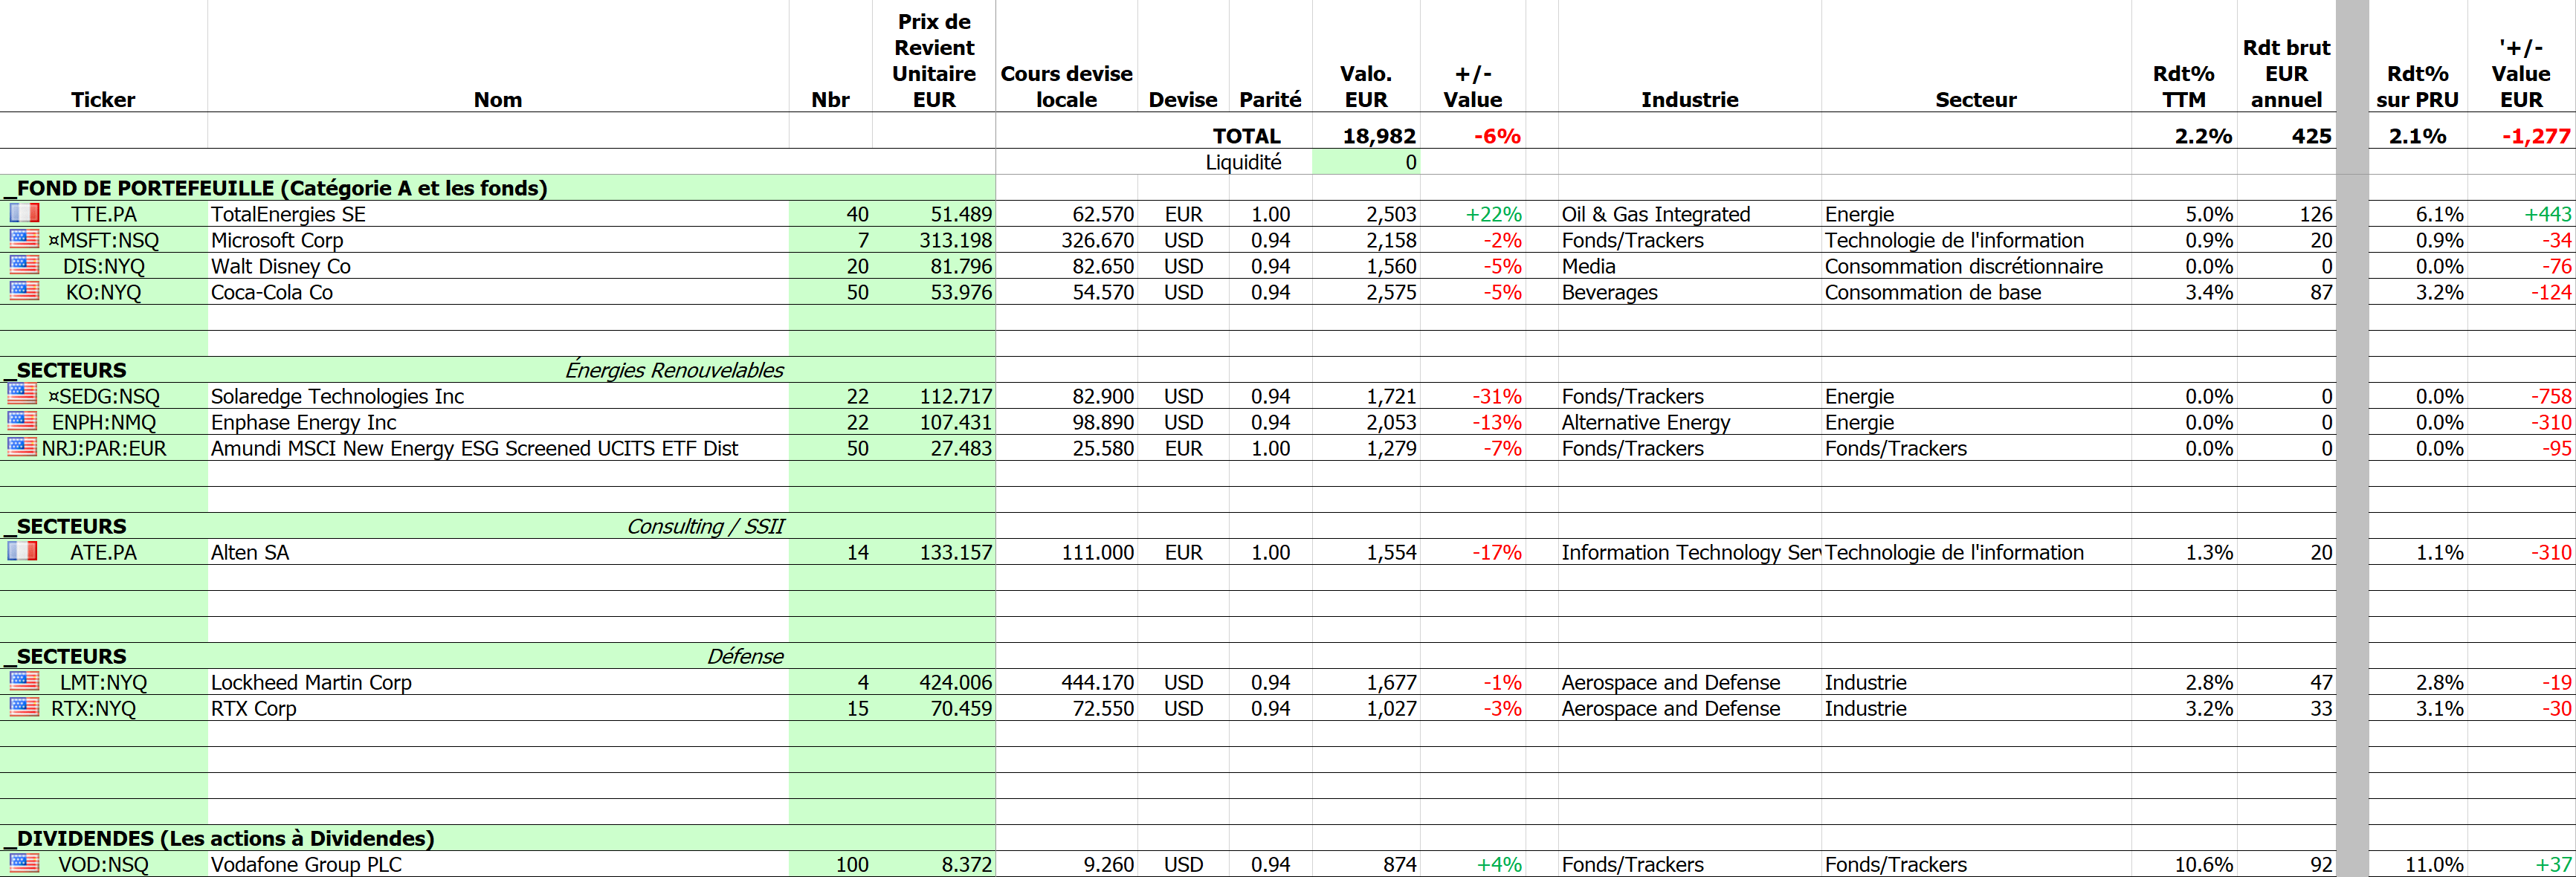
Task: Click the US flag next to DIS:NYQ
Action: click(24, 265)
